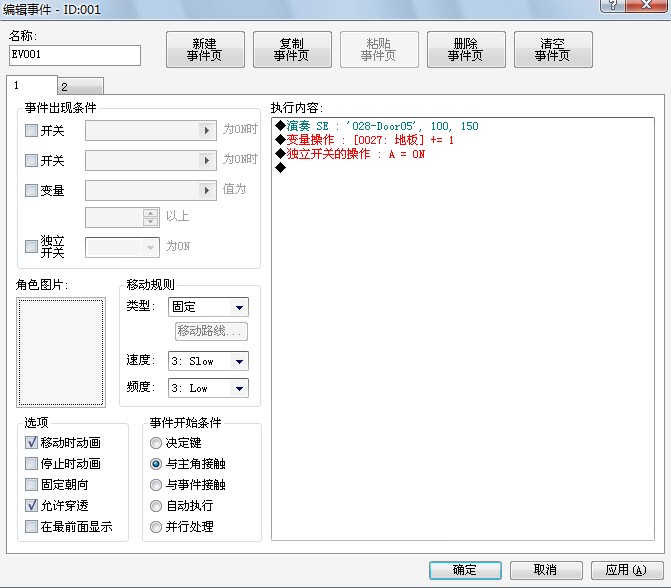The height and width of the screenshot is (588, 671).
Task: Click the 新建事件页 button
Action: coord(205,50)
